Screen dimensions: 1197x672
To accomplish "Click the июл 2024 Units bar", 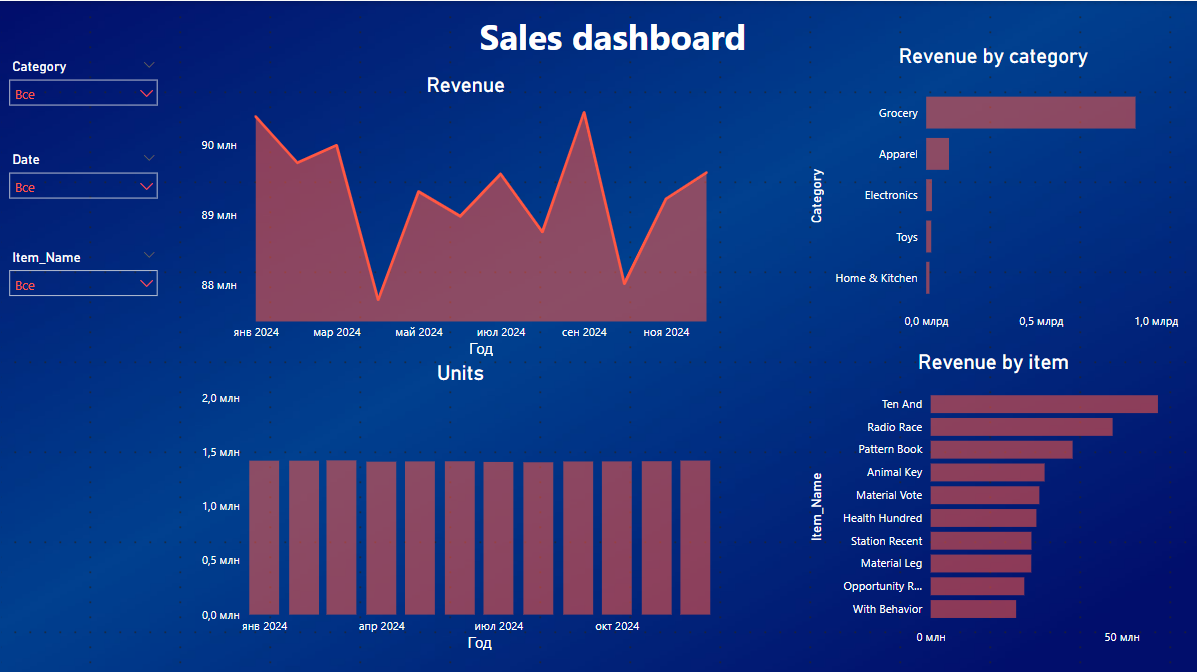I will point(498,538).
